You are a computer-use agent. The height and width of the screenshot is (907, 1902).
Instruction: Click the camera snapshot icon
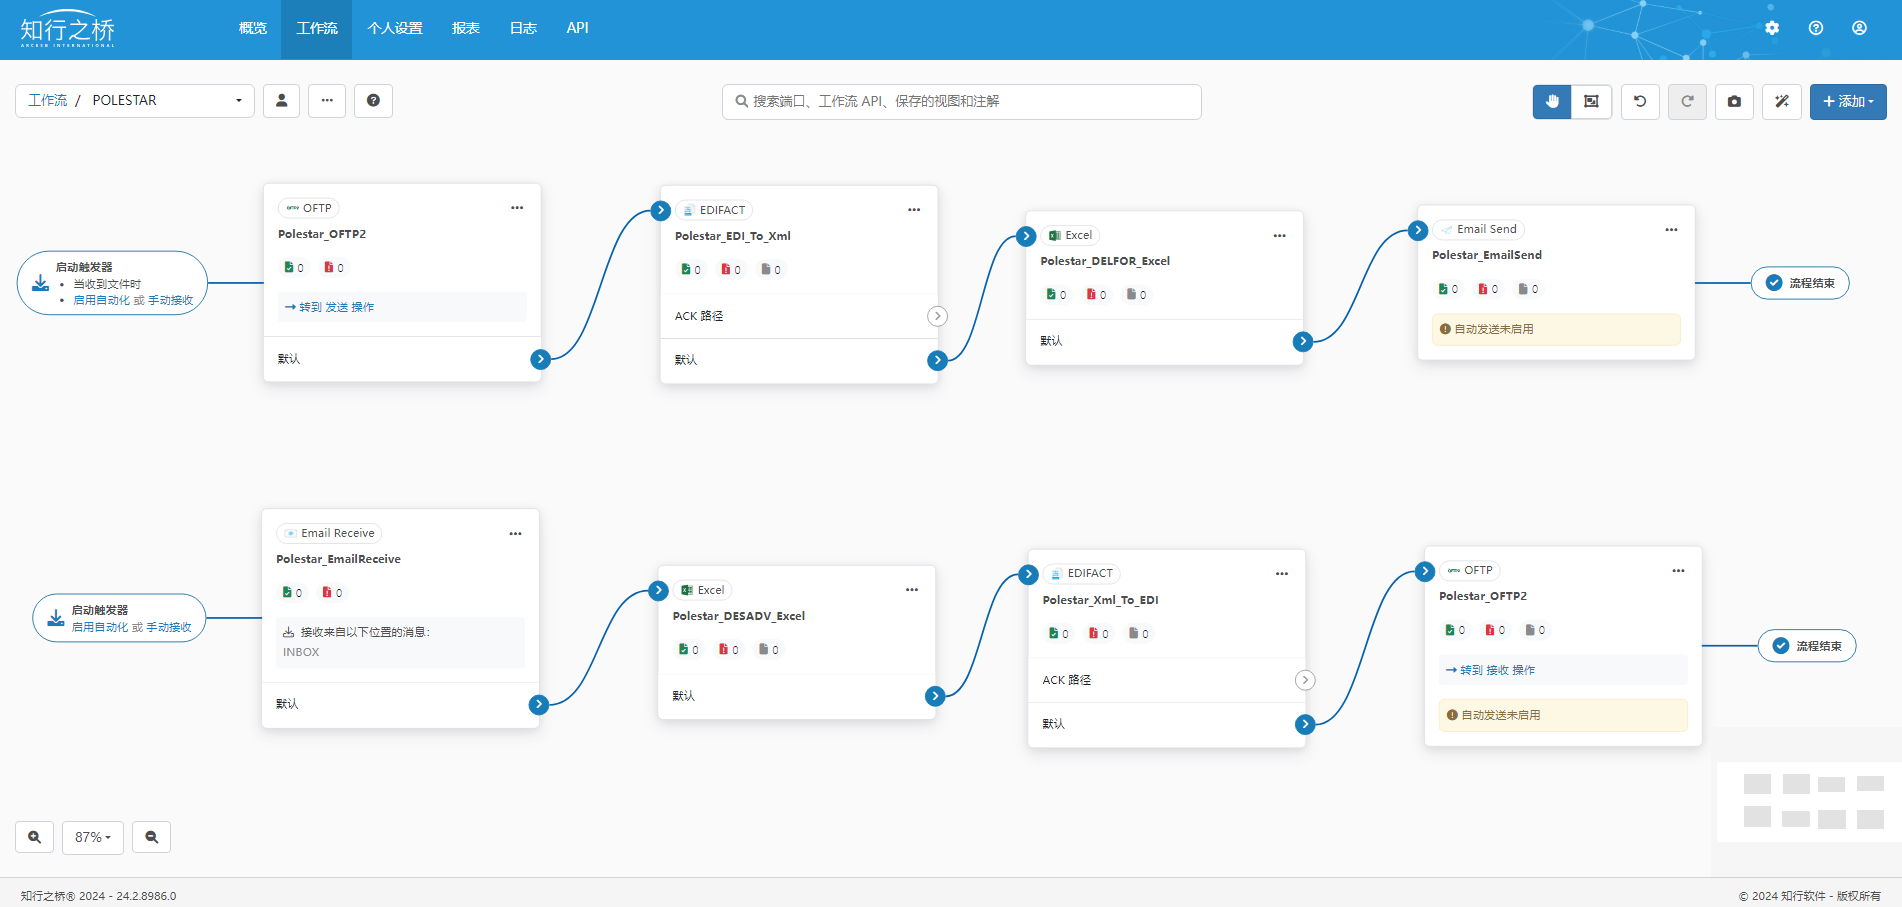point(1734,101)
